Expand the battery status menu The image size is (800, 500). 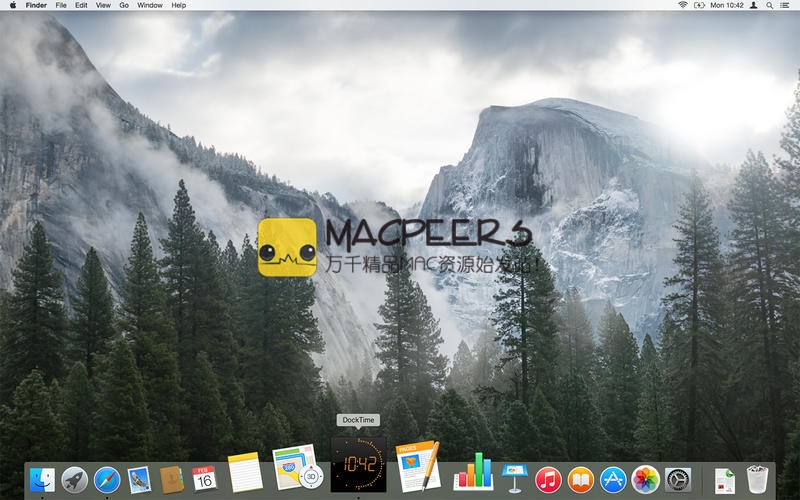point(699,5)
